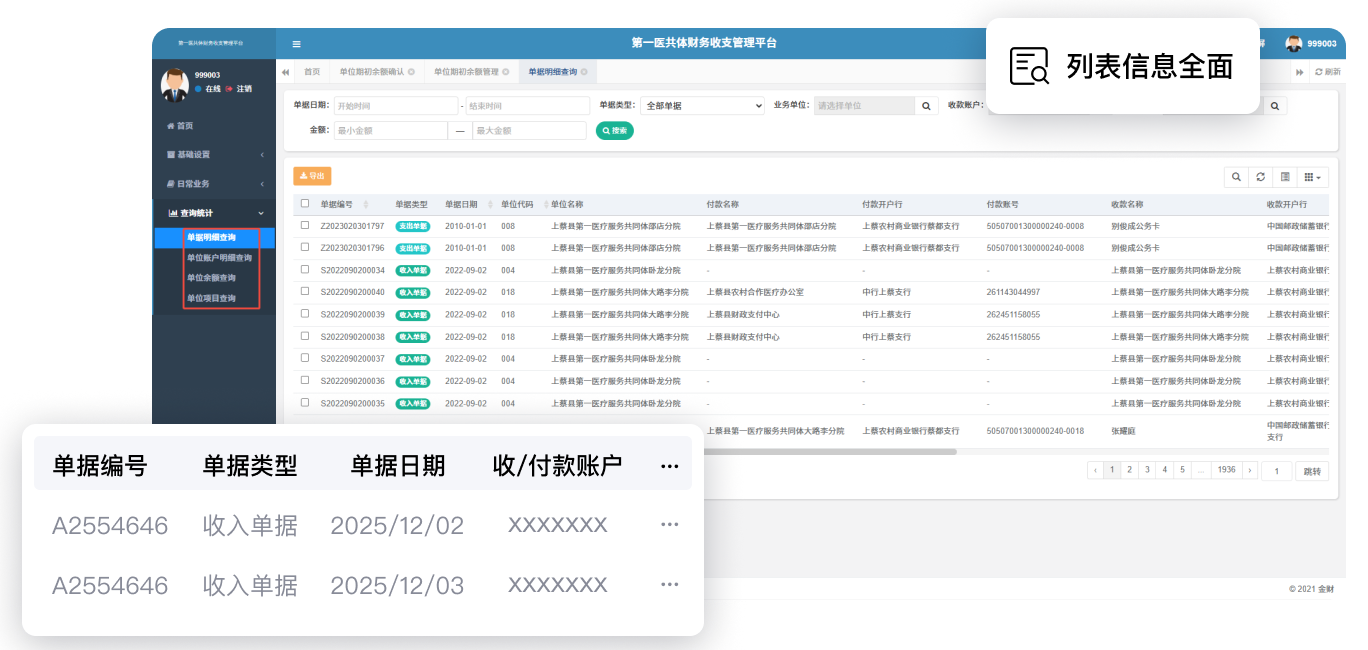
Task: Click the table toolbar refresh icon
Action: coord(1261,177)
